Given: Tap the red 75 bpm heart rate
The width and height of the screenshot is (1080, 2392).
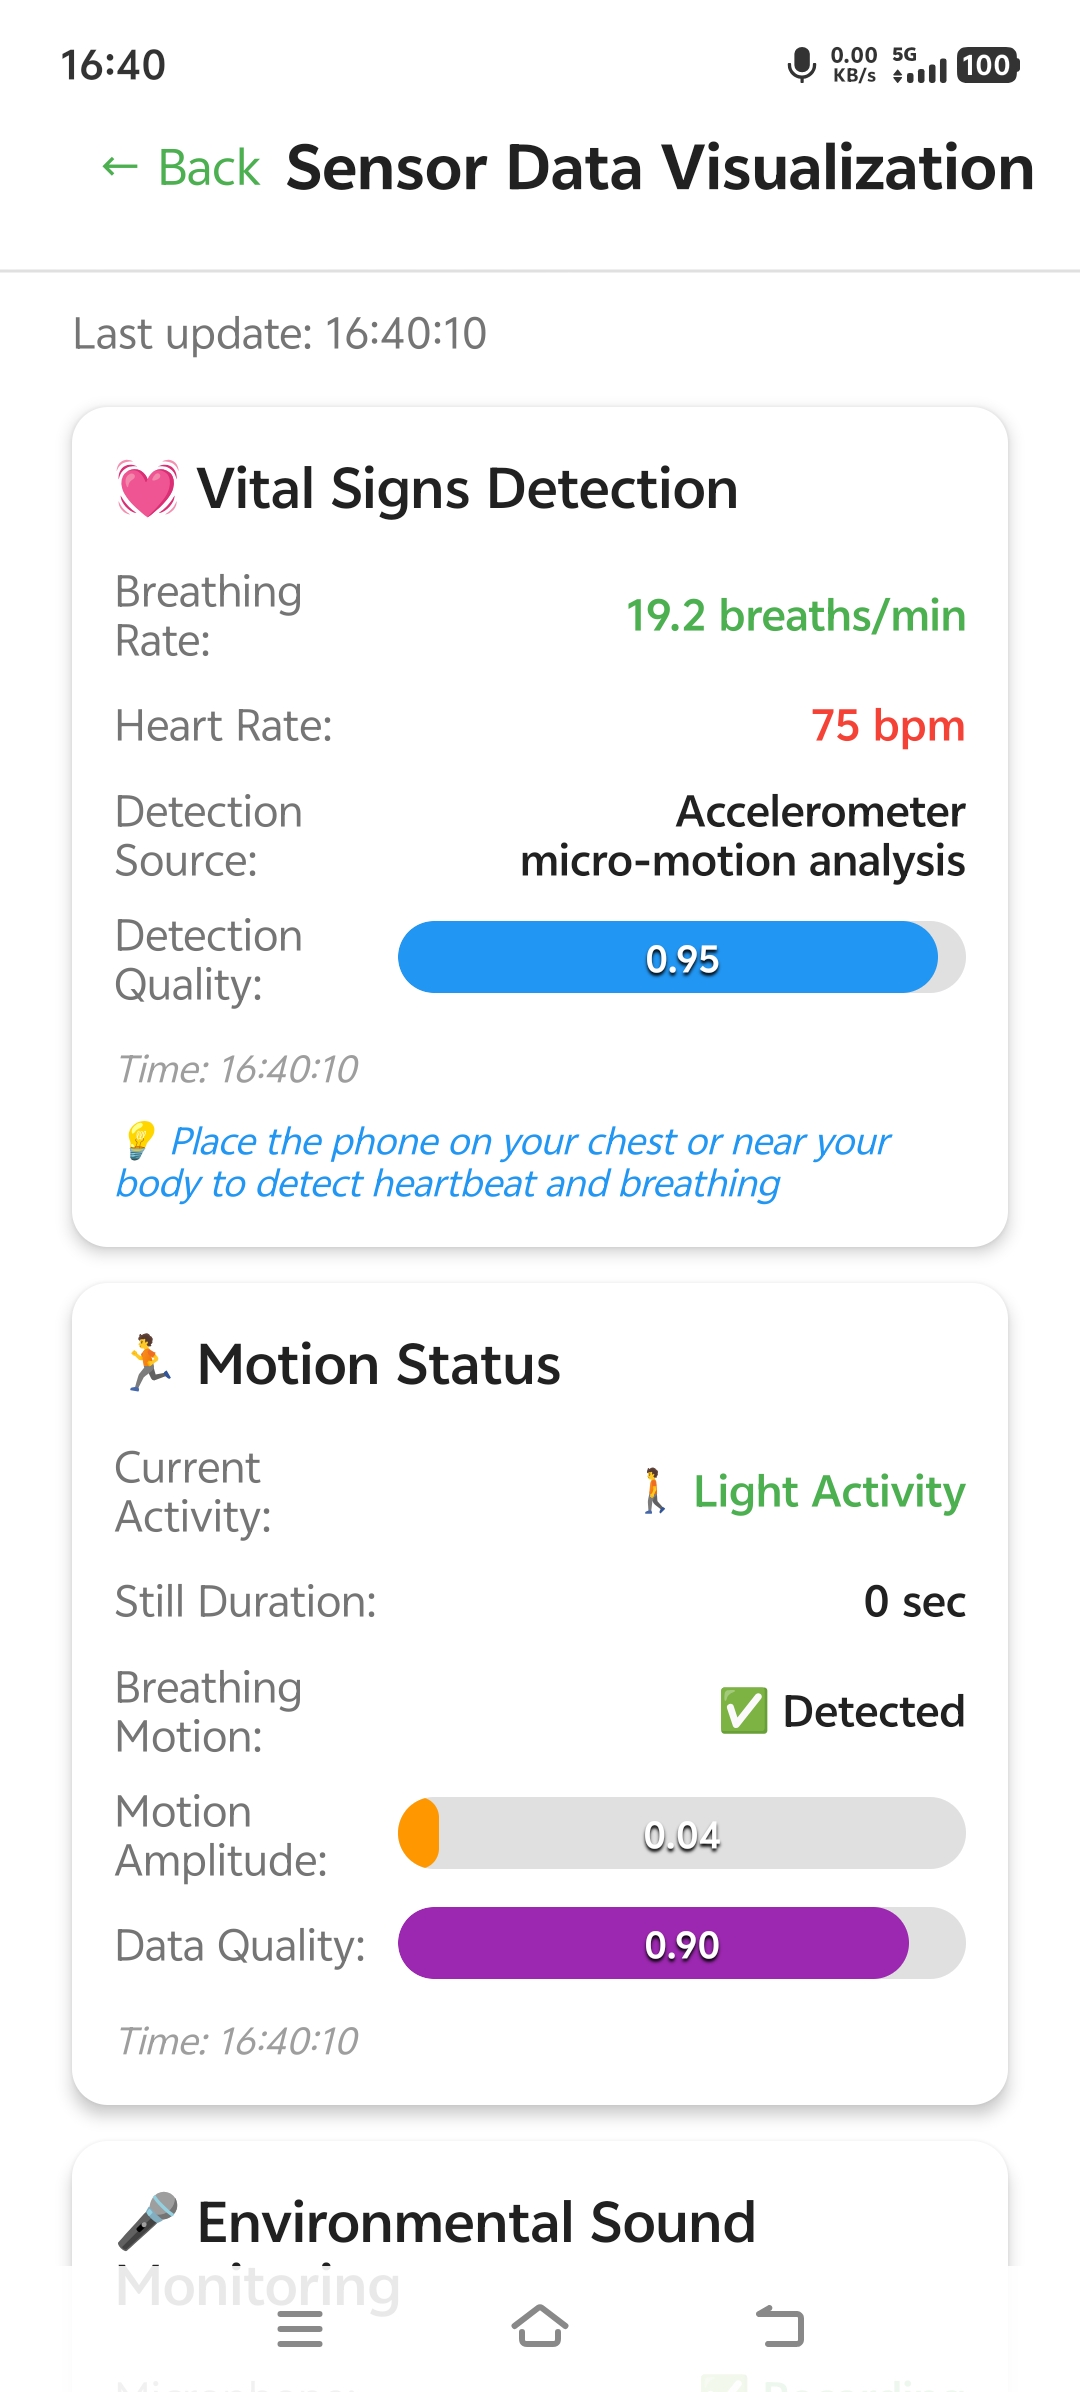Looking at the screenshot, I should pos(887,725).
